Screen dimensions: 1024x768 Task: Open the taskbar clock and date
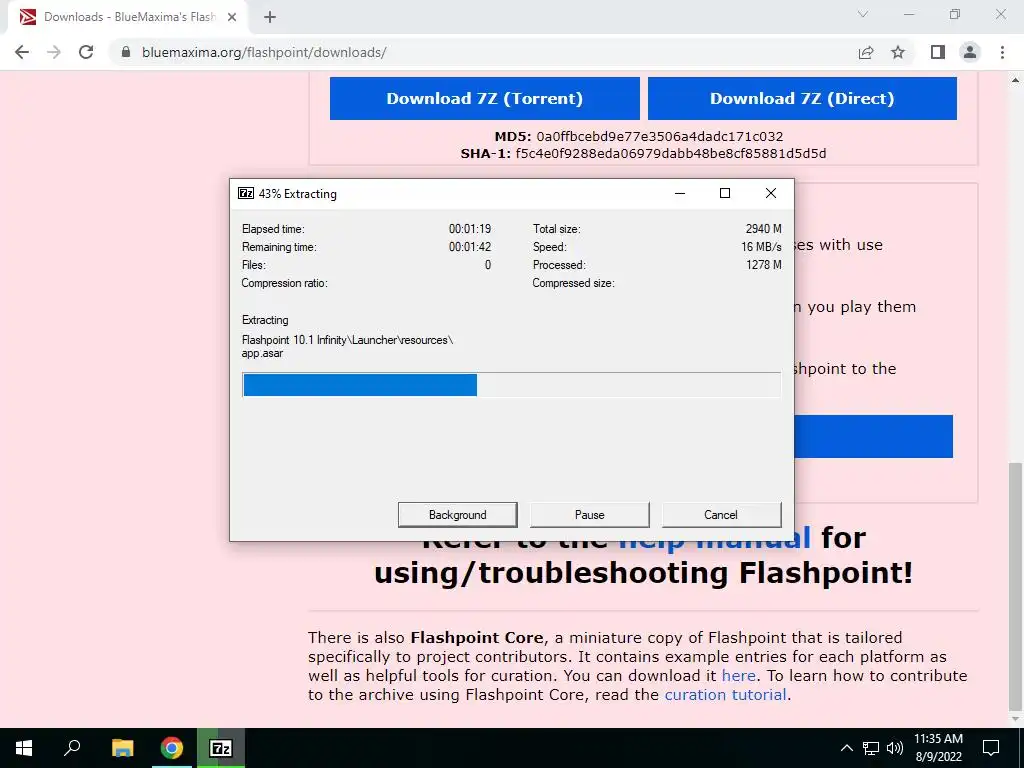(x=938, y=748)
